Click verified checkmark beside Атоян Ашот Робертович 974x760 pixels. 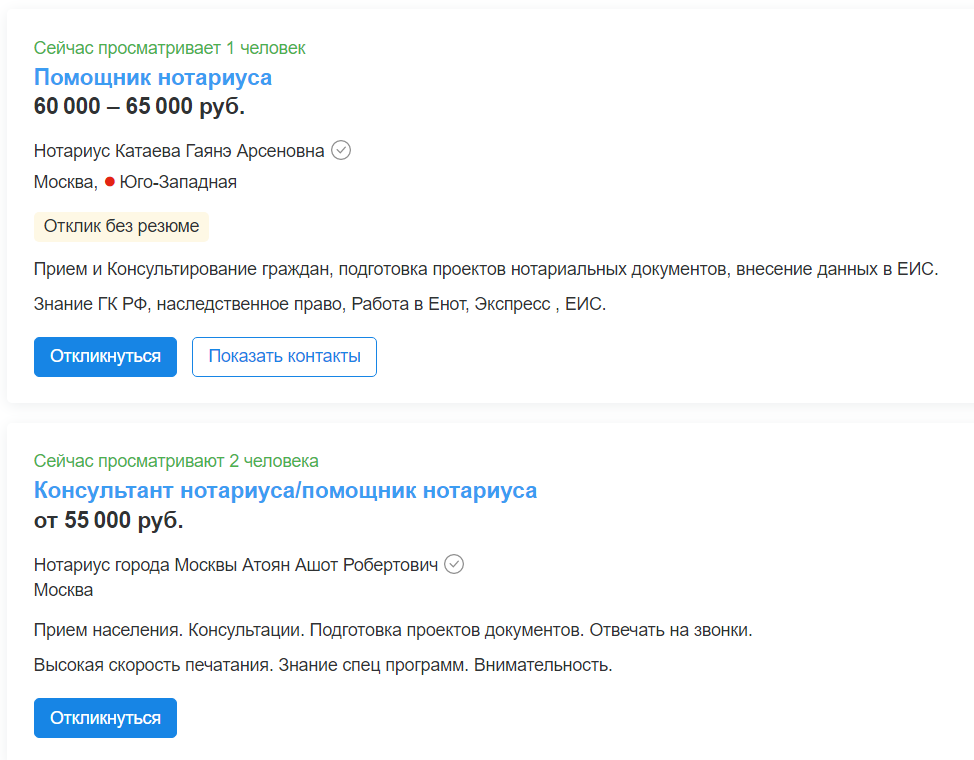click(x=454, y=564)
